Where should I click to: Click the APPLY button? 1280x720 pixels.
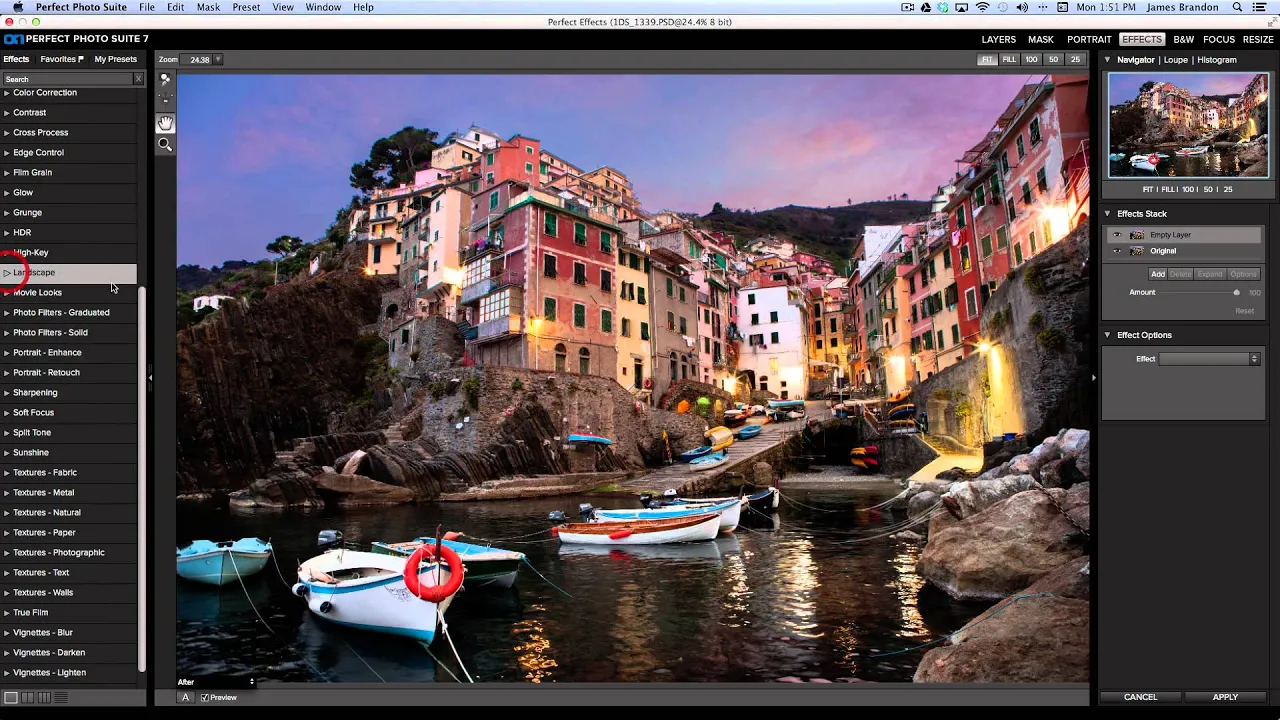coord(1225,697)
